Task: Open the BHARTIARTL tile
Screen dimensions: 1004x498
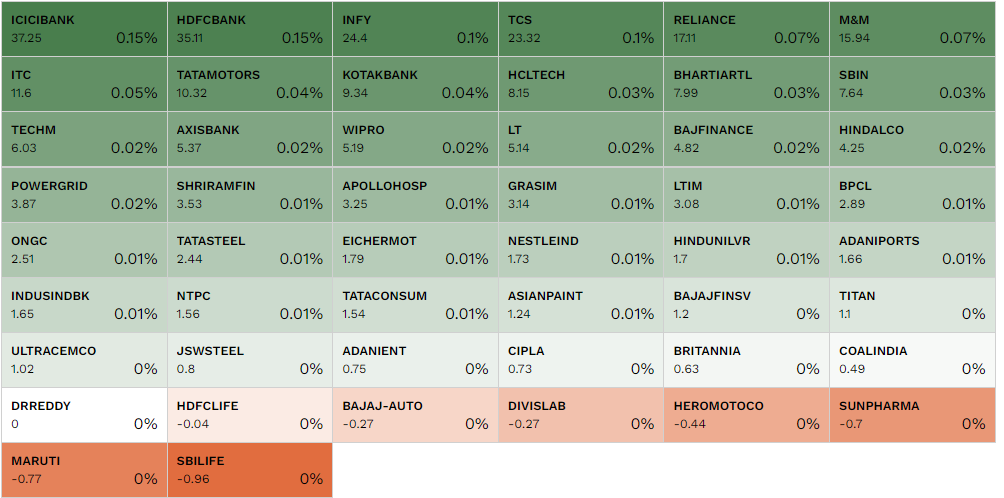Action: (746, 84)
